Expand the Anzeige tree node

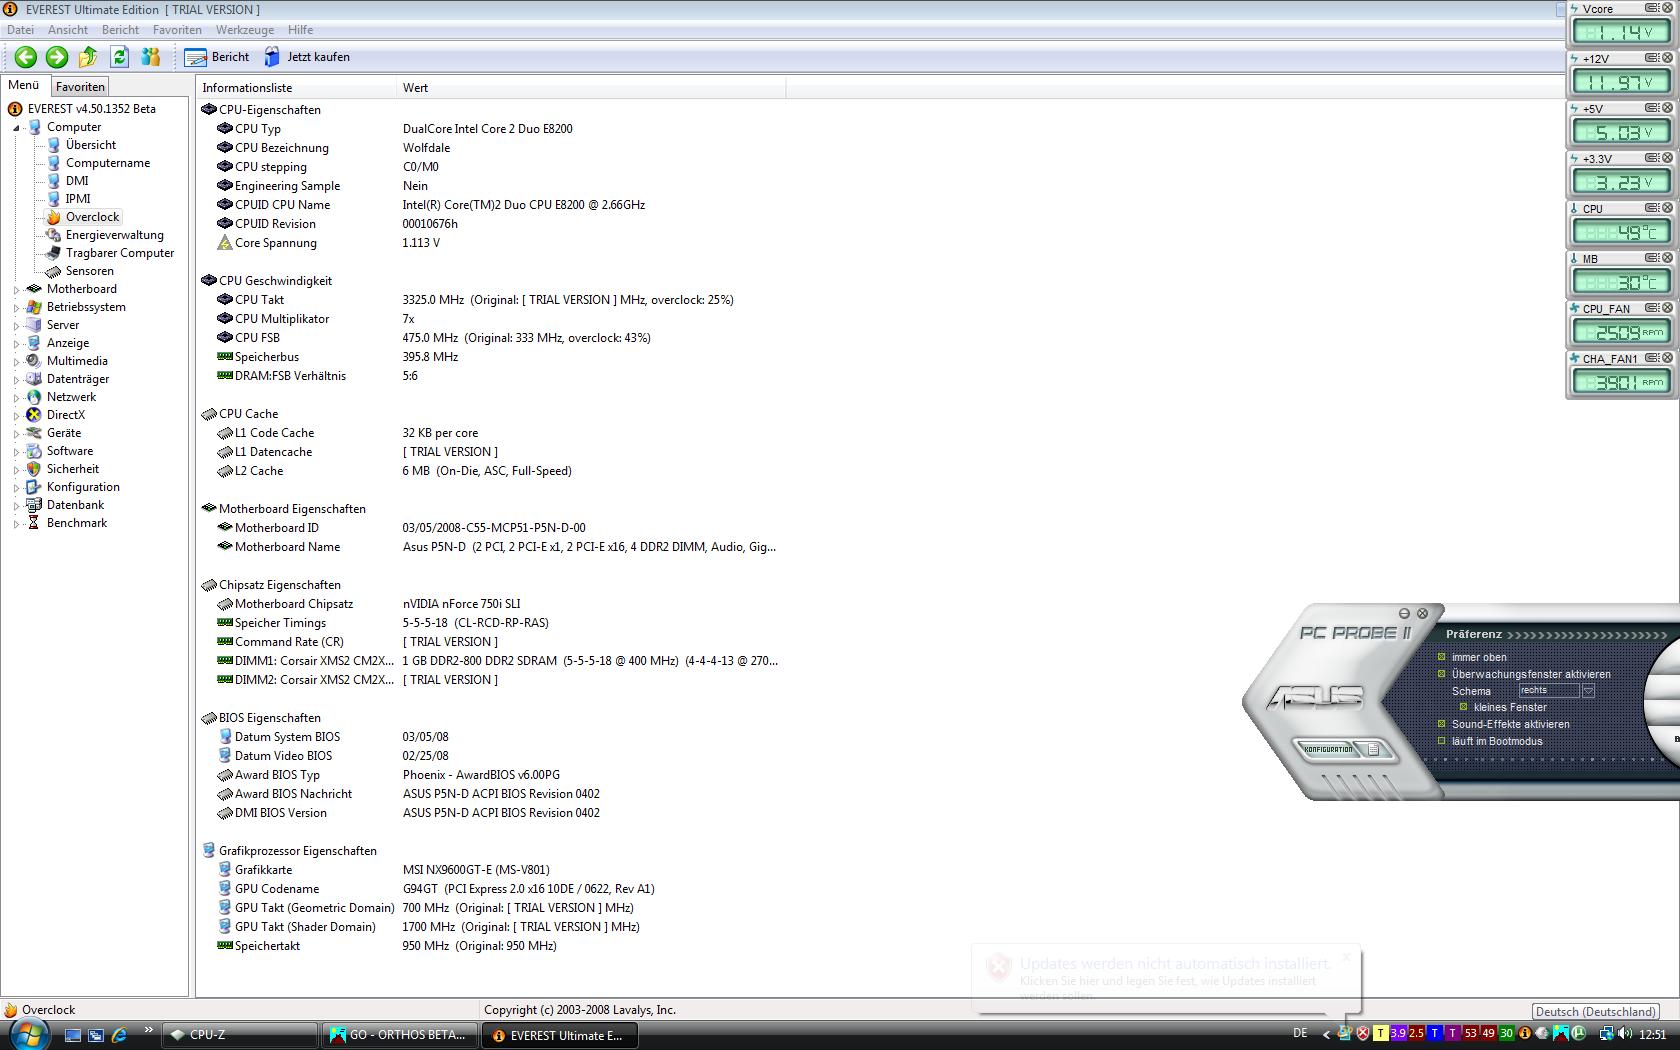tap(17, 344)
